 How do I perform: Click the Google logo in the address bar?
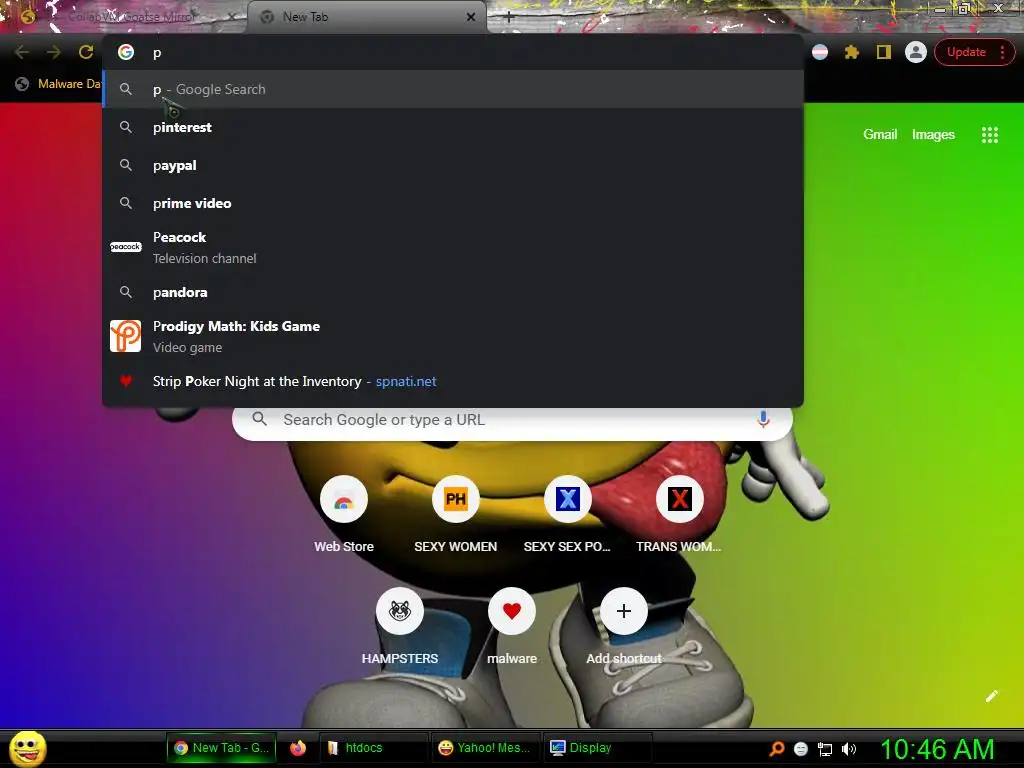126,52
